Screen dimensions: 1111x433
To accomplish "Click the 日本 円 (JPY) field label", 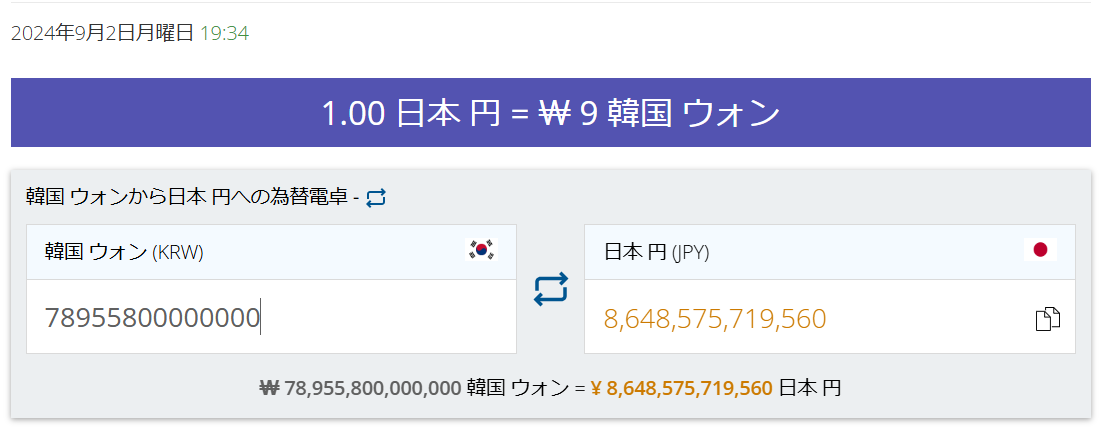I will pyautogui.click(x=657, y=252).
